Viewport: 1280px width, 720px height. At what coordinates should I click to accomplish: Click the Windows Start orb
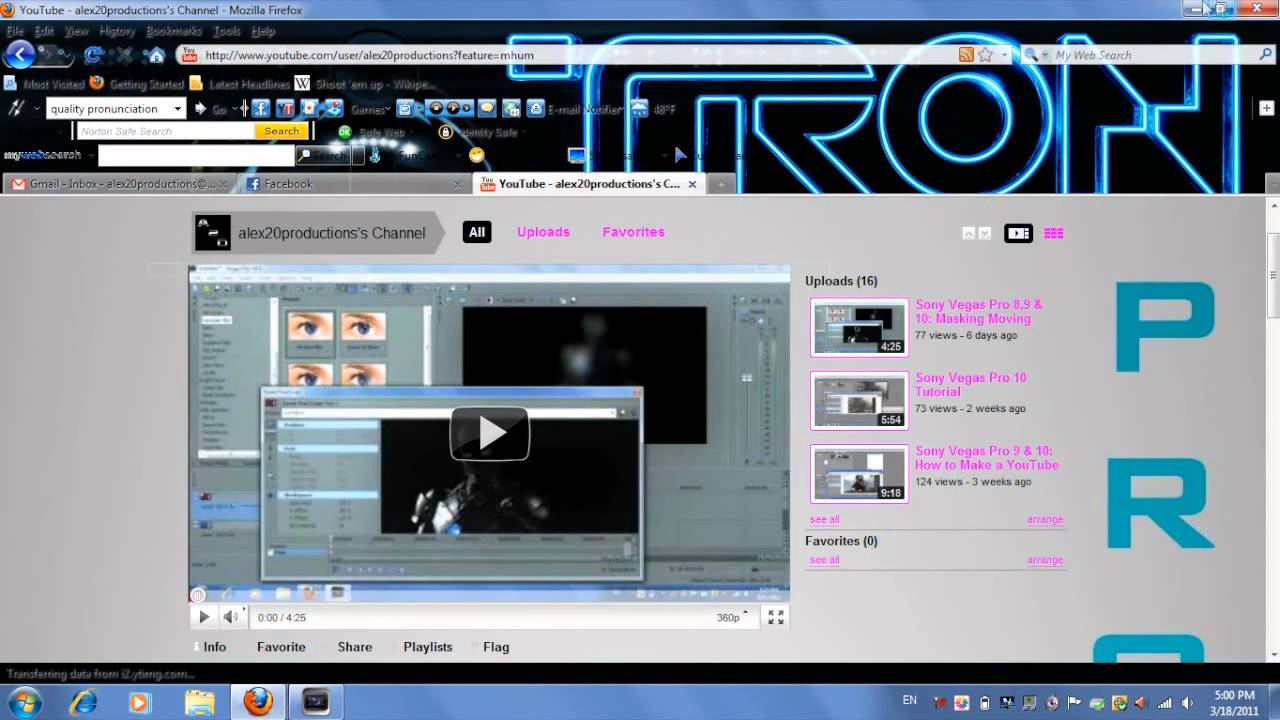(24, 702)
